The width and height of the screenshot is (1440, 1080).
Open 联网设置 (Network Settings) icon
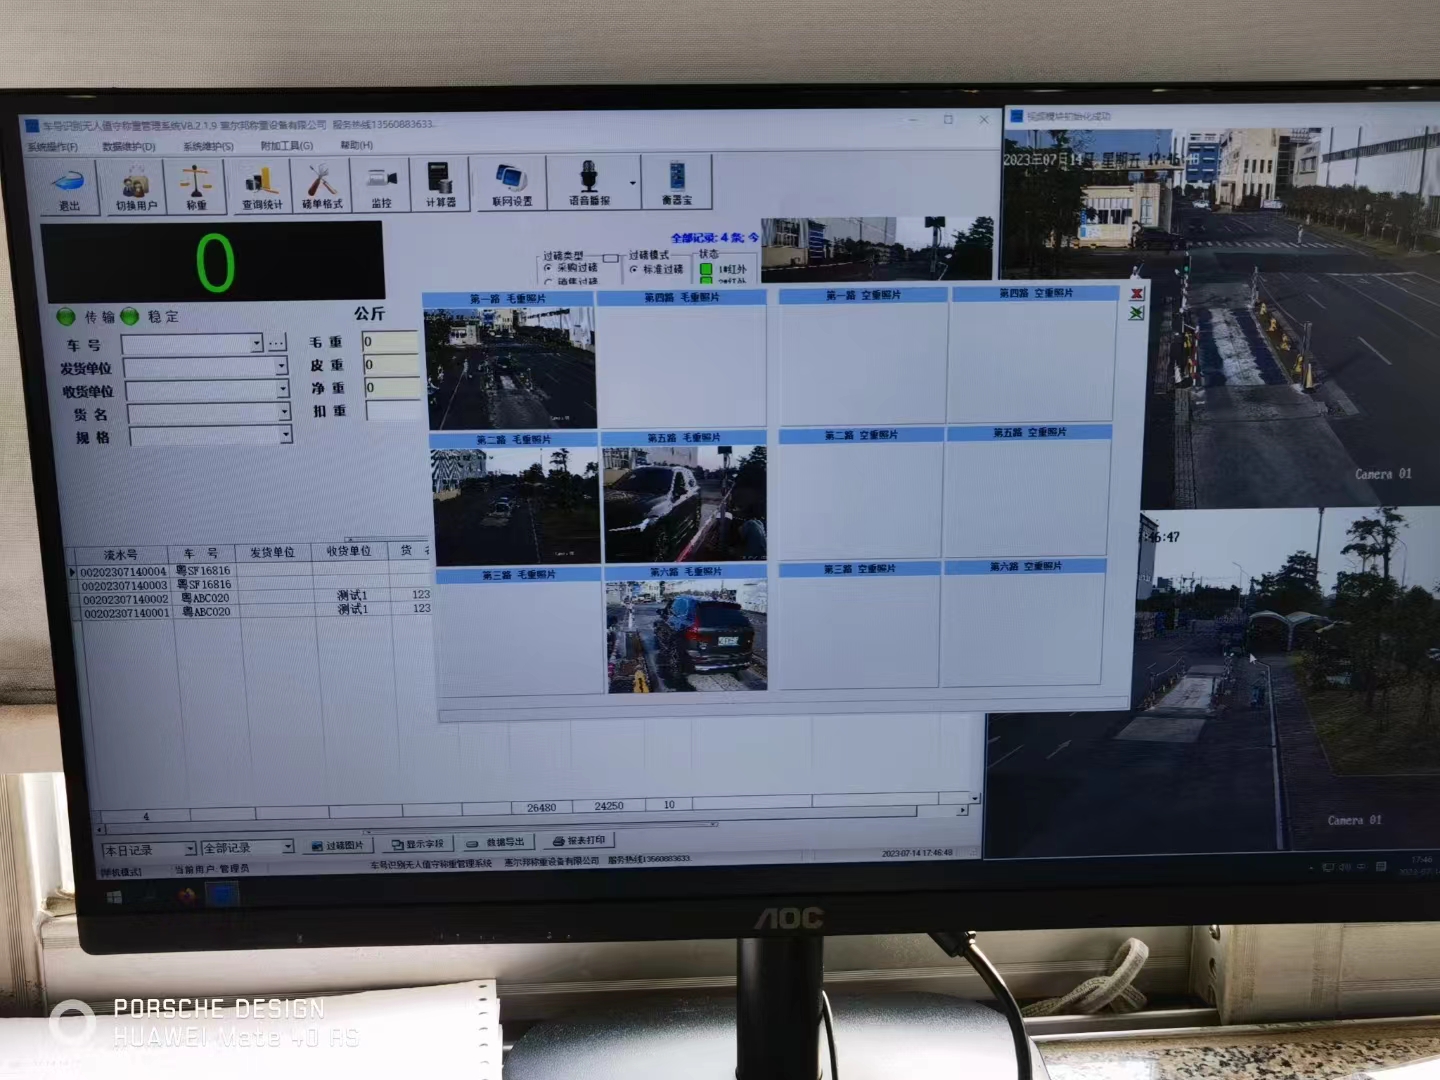(511, 182)
